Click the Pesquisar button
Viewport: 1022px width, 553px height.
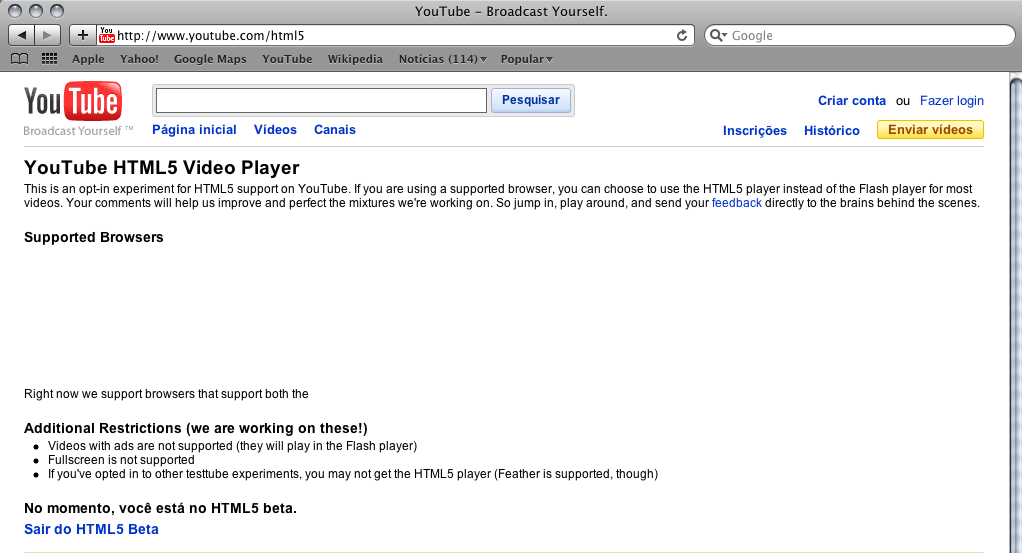point(531,100)
